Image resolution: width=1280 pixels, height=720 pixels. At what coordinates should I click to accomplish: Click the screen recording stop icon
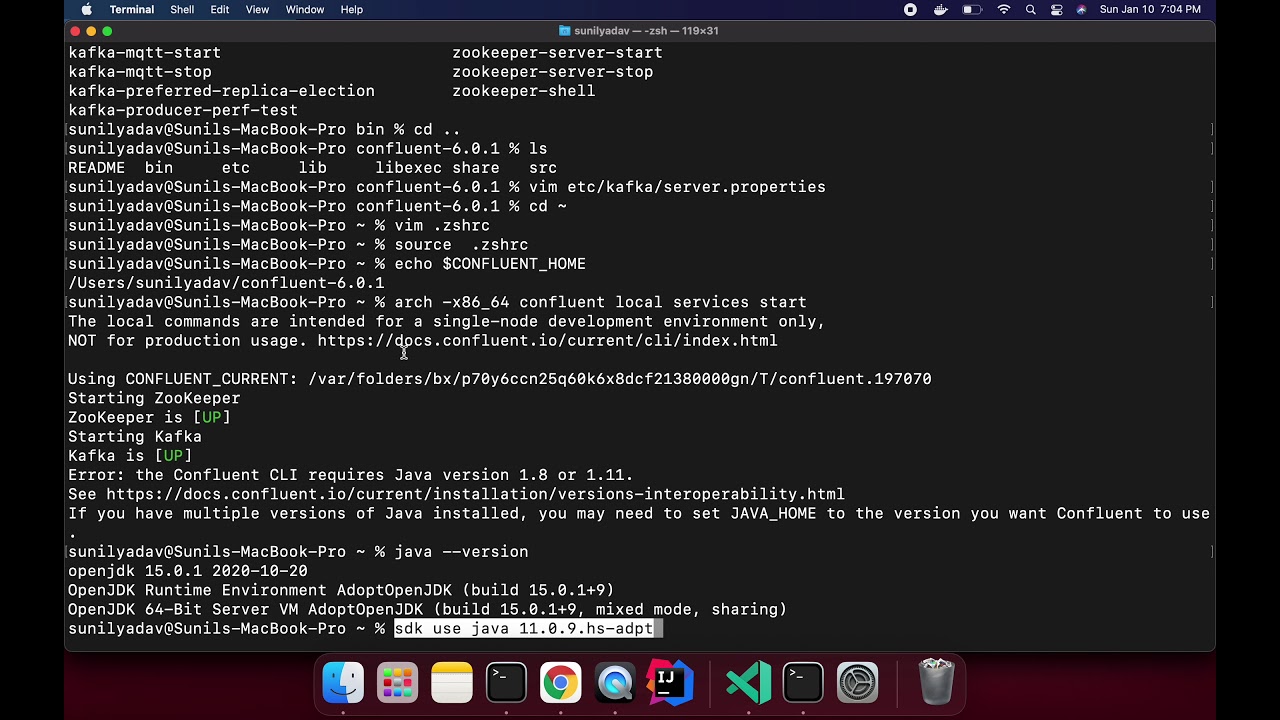click(x=910, y=10)
